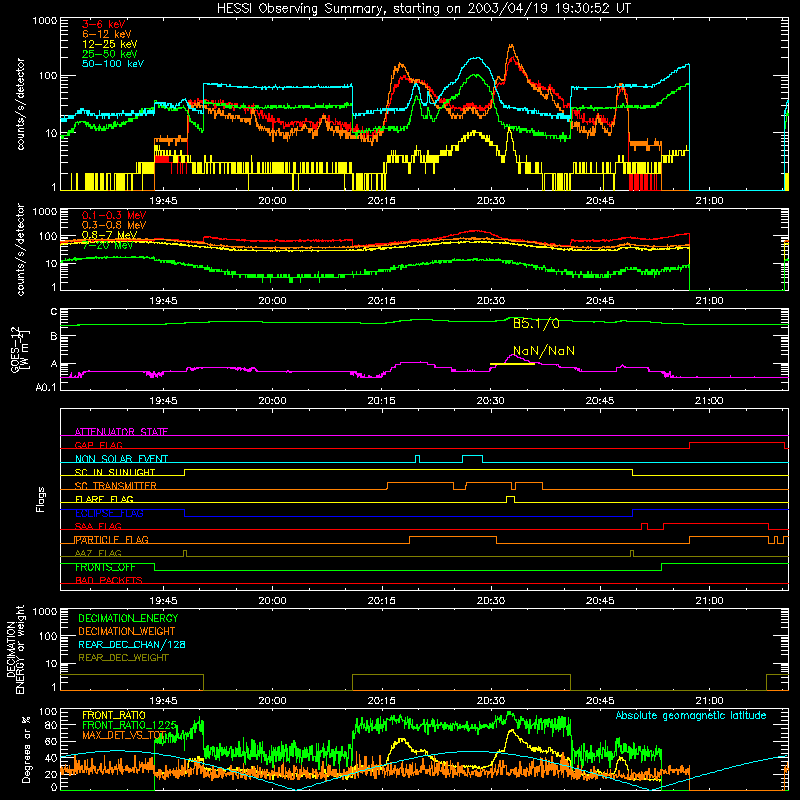
Task: Click the DECIMATION_WEIGHT legend label
Action: 127,632
